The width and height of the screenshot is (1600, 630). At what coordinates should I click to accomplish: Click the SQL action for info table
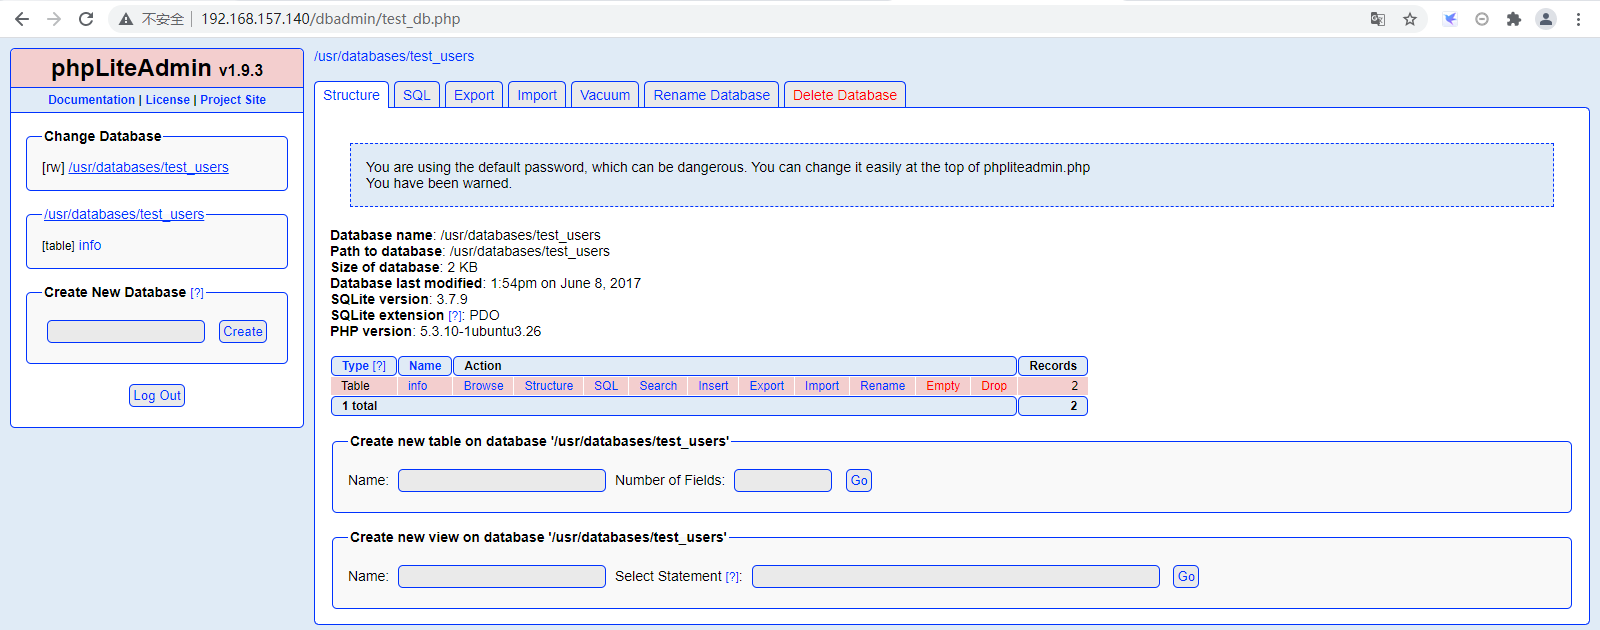[x=606, y=386]
